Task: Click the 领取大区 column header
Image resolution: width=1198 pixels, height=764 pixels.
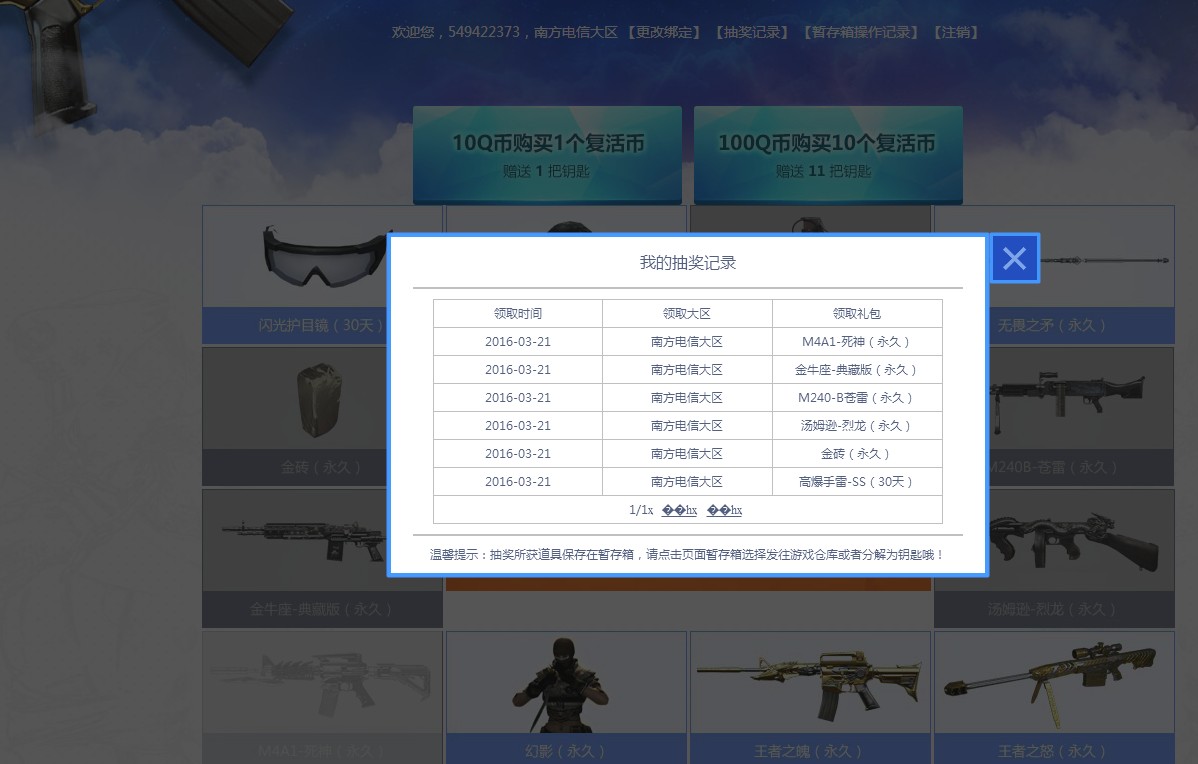Action: [x=687, y=313]
